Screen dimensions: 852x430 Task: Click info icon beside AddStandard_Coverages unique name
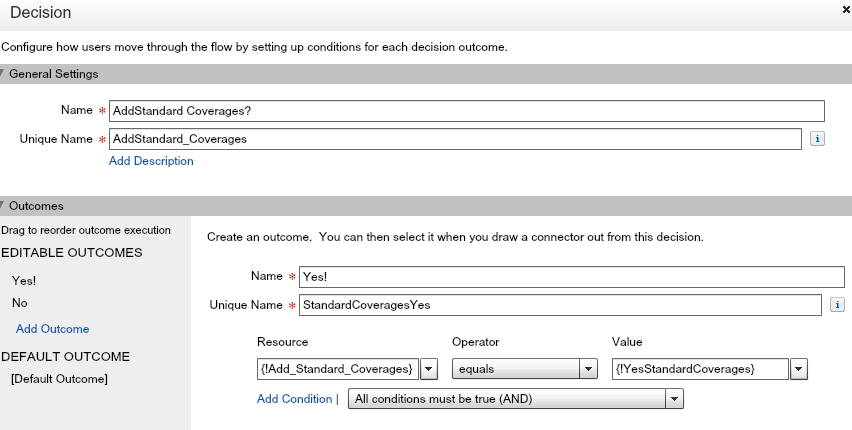pyautogui.click(x=817, y=139)
